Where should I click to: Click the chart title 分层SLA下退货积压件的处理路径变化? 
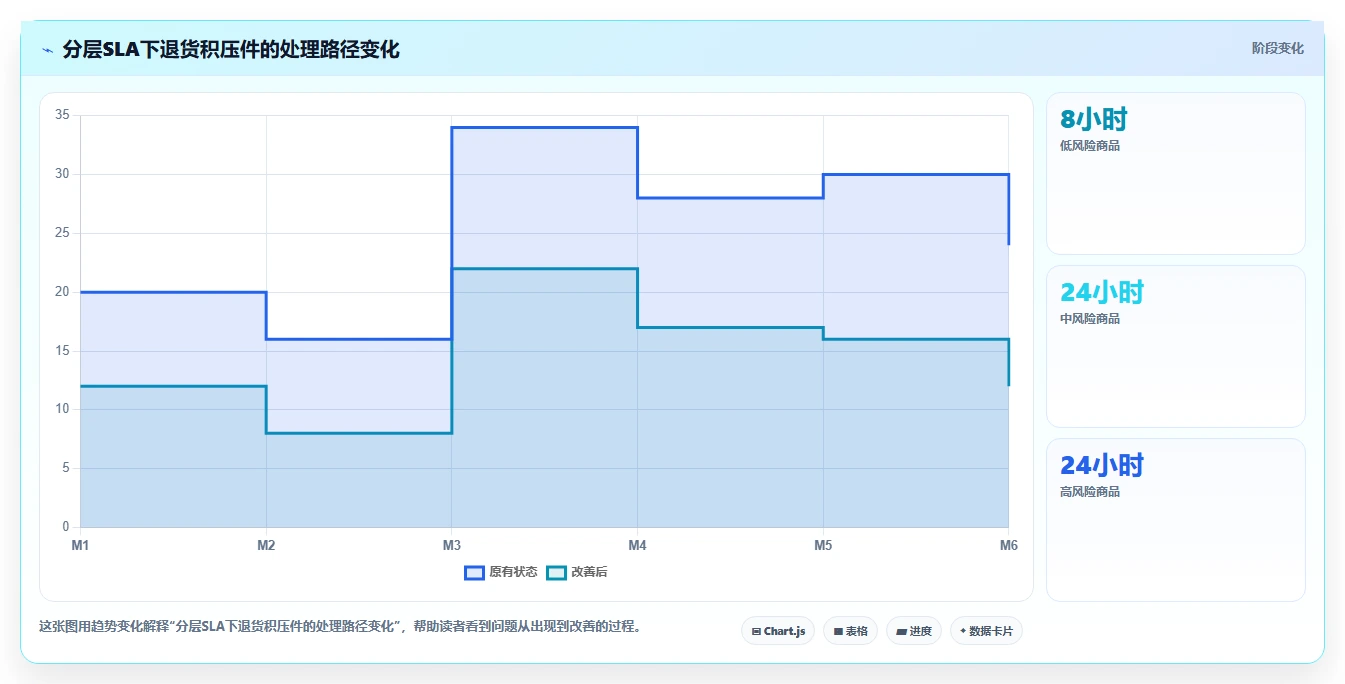point(231,50)
